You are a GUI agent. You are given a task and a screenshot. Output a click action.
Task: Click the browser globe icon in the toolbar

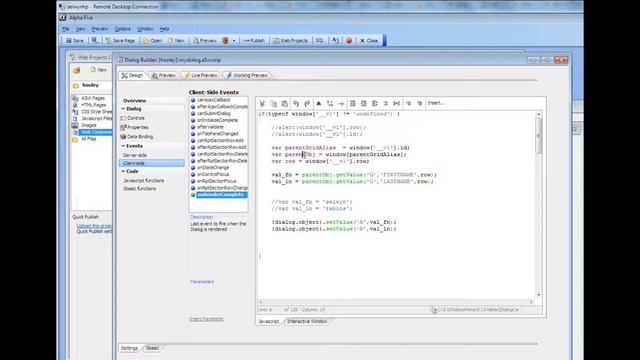[x=225, y=40]
